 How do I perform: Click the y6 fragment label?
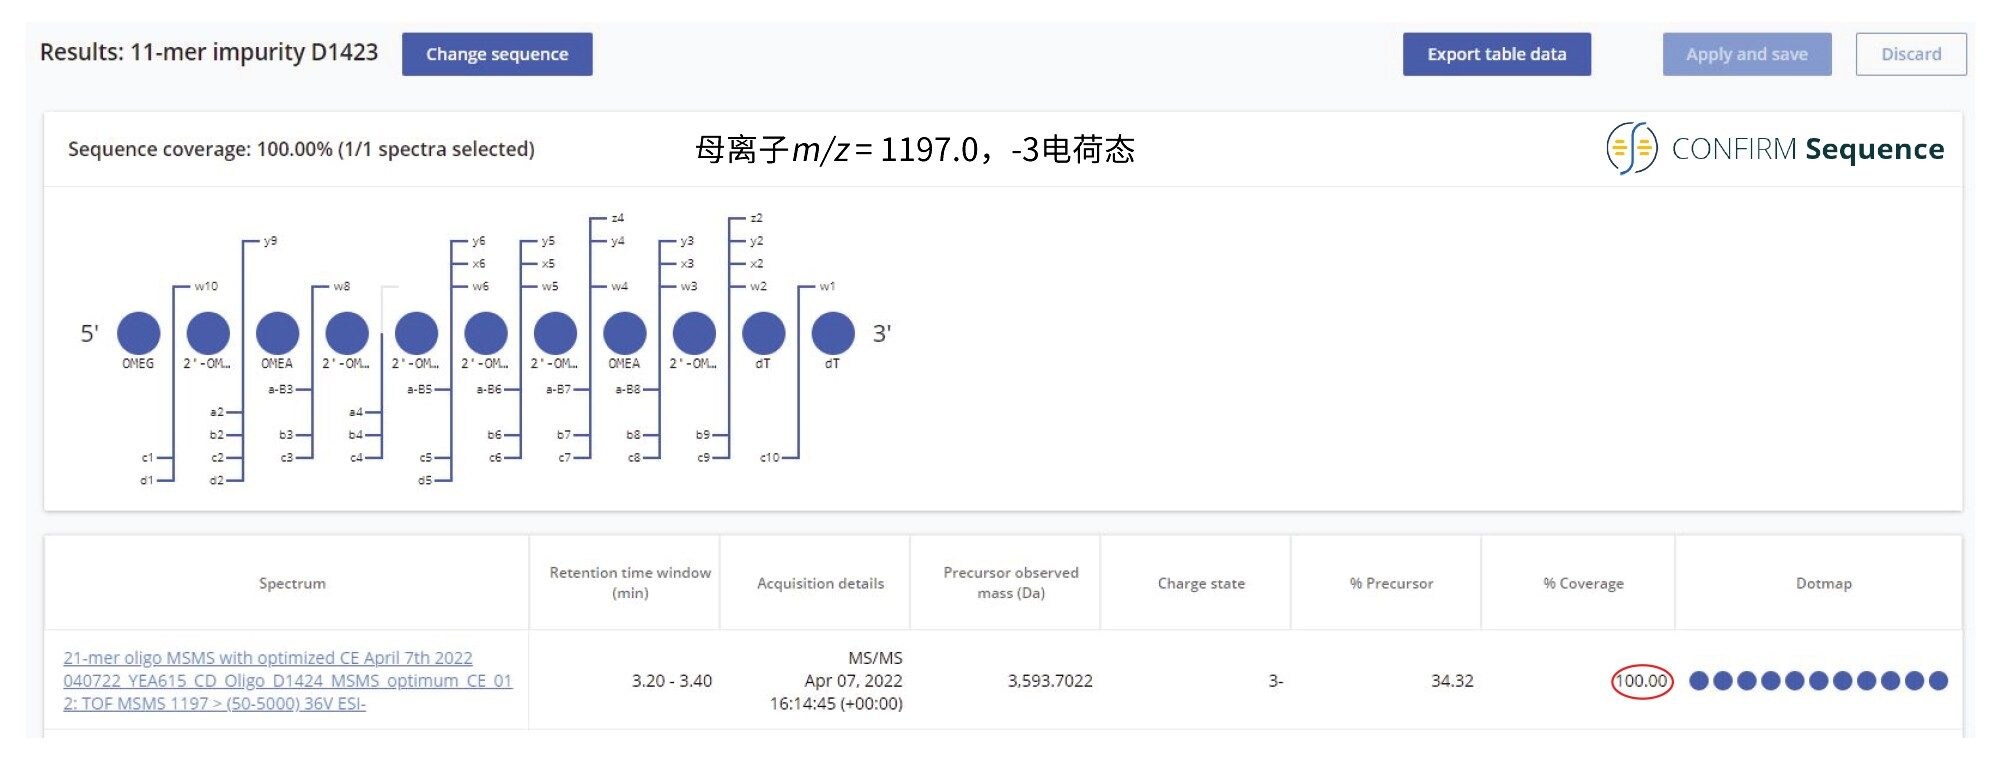(478, 241)
